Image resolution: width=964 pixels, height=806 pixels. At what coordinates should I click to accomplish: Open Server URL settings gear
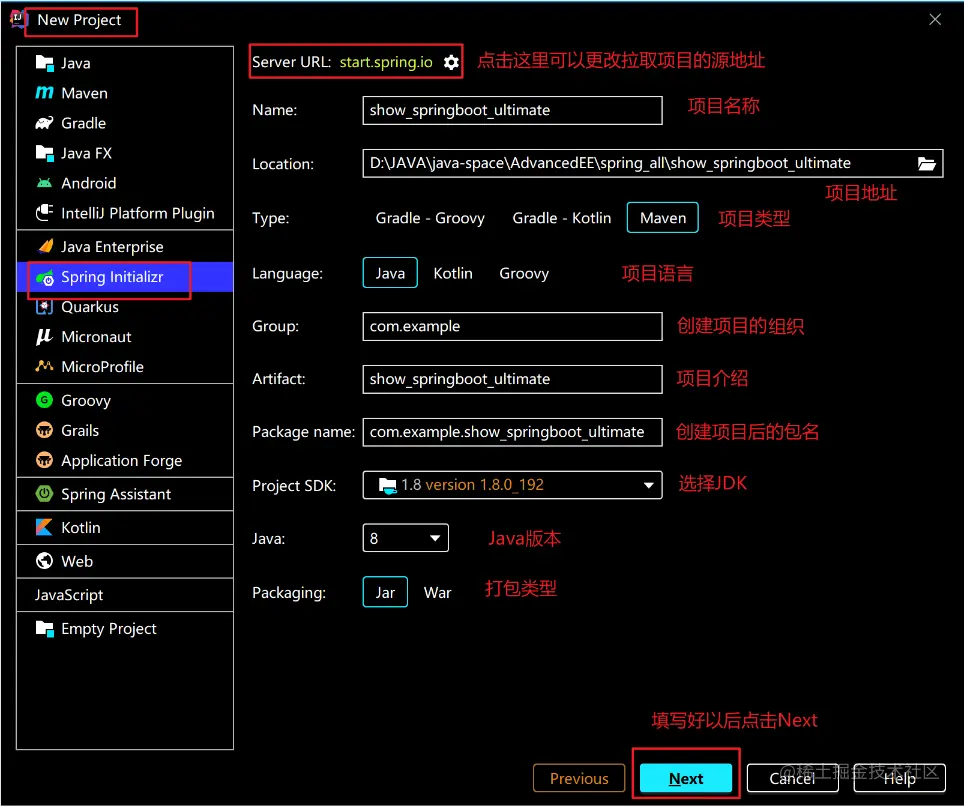click(451, 62)
